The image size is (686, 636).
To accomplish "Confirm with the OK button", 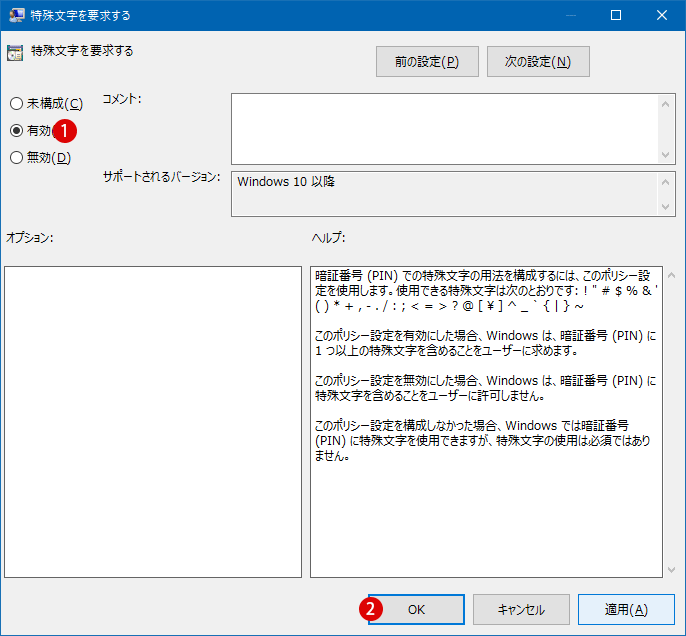I will (416, 609).
